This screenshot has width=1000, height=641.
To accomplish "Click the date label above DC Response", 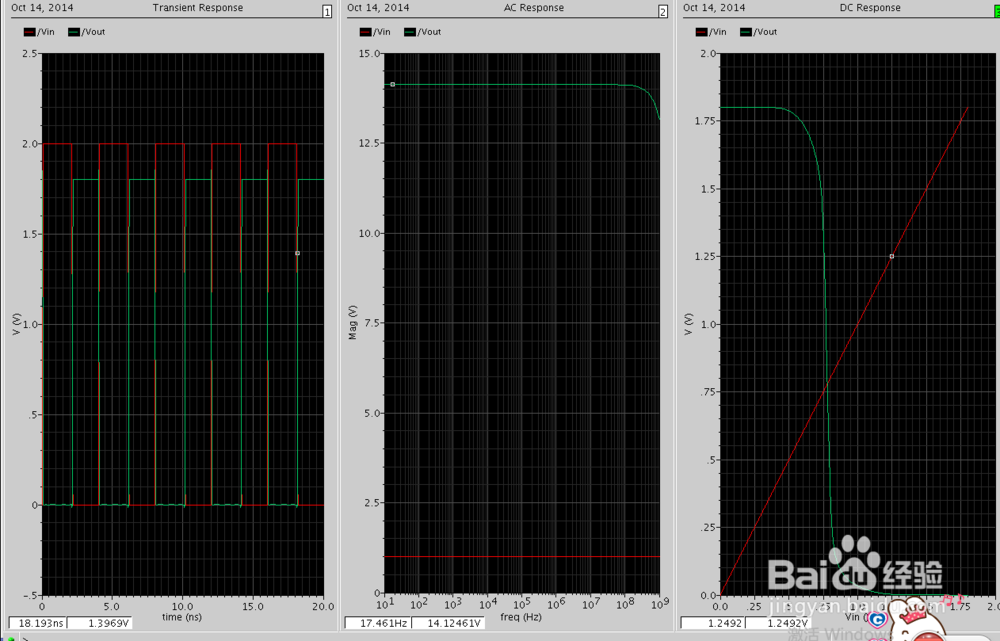I will (714, 8).
